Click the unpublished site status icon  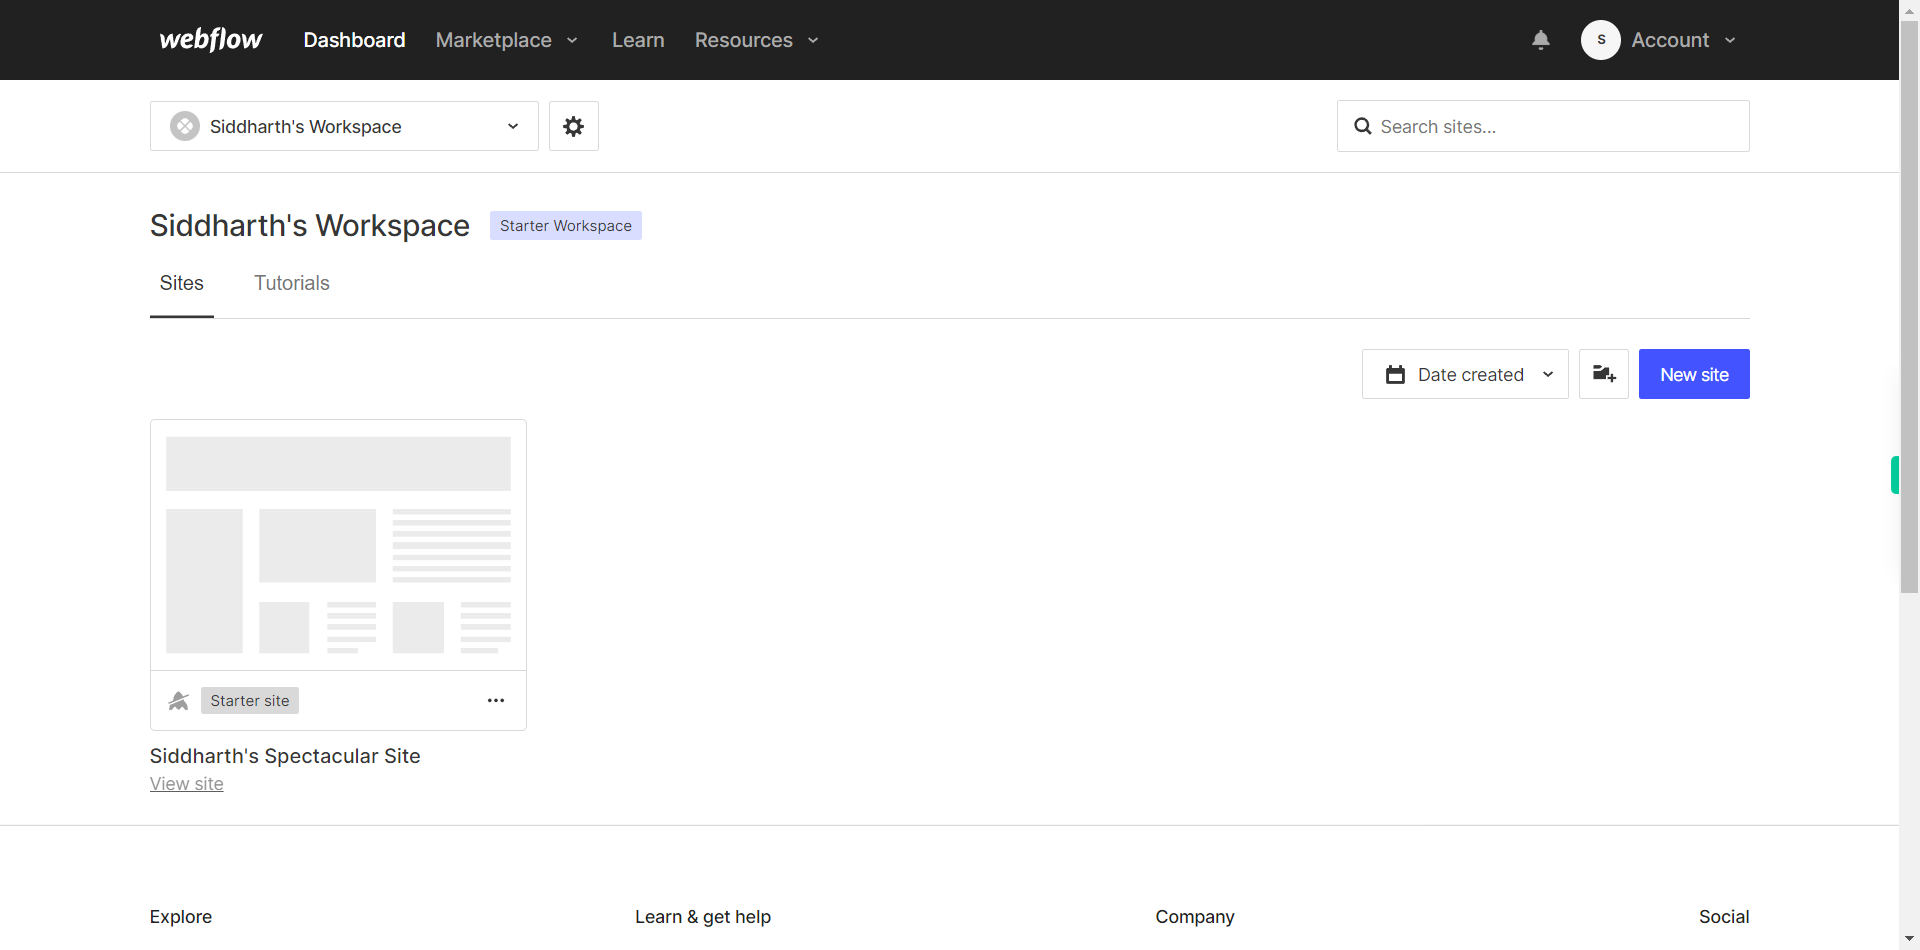pos(179,700)
